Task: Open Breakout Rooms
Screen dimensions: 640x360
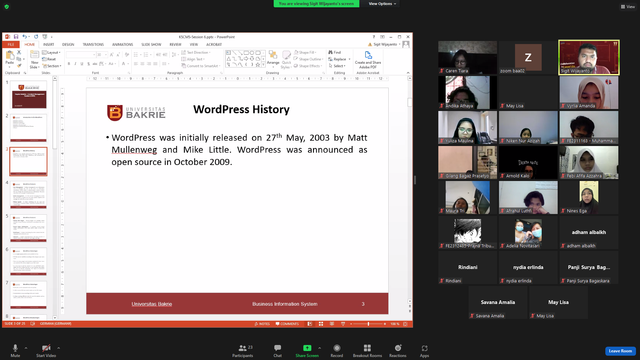Action: point(367,350)
